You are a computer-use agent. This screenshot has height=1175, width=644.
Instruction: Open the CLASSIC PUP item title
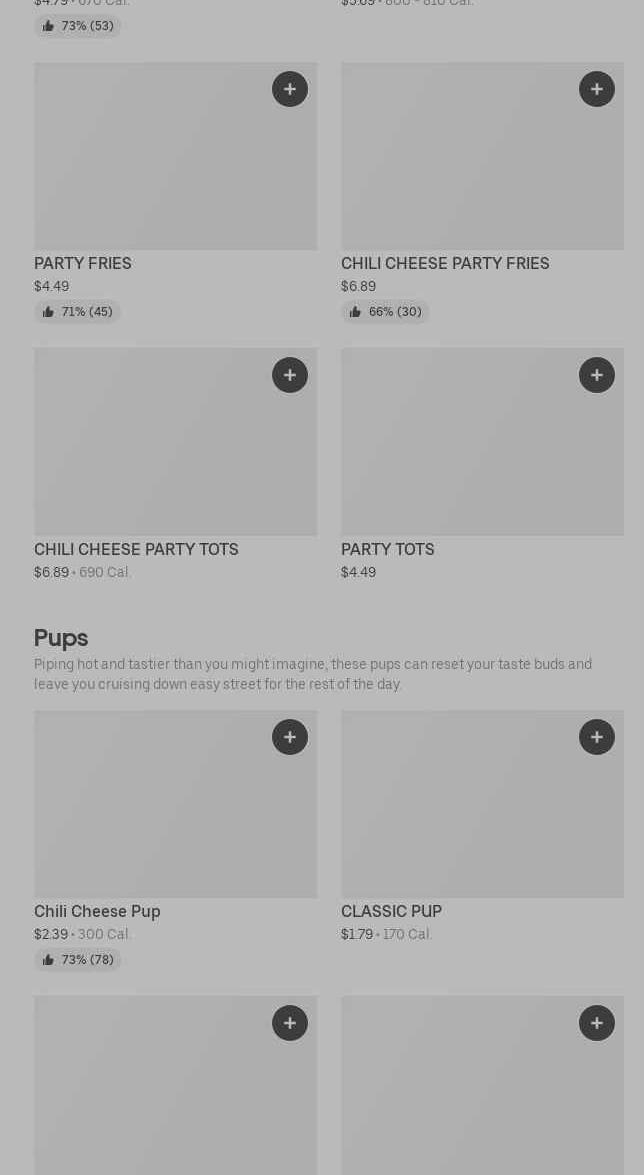coord(391,912)
